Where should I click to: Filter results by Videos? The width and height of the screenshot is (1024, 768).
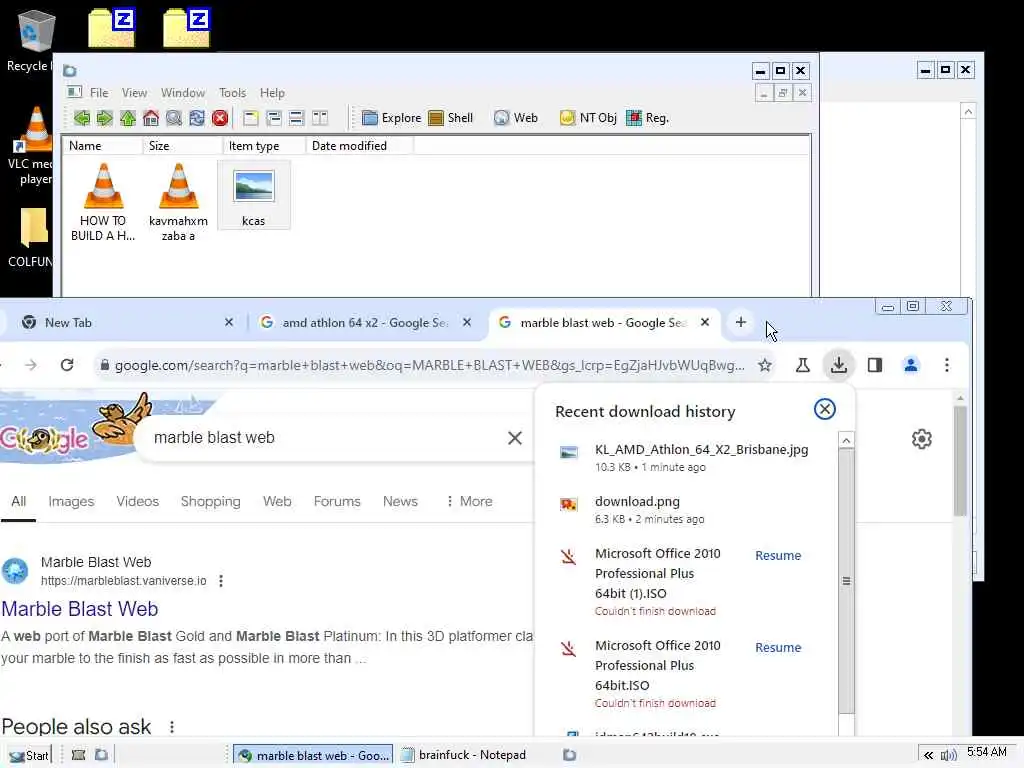pyautogui.click(x=138, y=502)
